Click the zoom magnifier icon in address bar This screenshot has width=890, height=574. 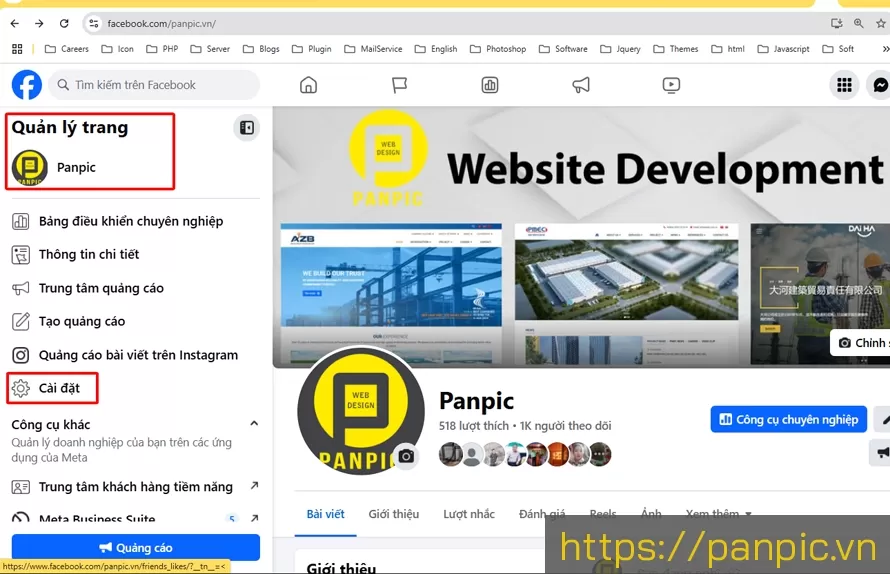click(x=859, y=23)
